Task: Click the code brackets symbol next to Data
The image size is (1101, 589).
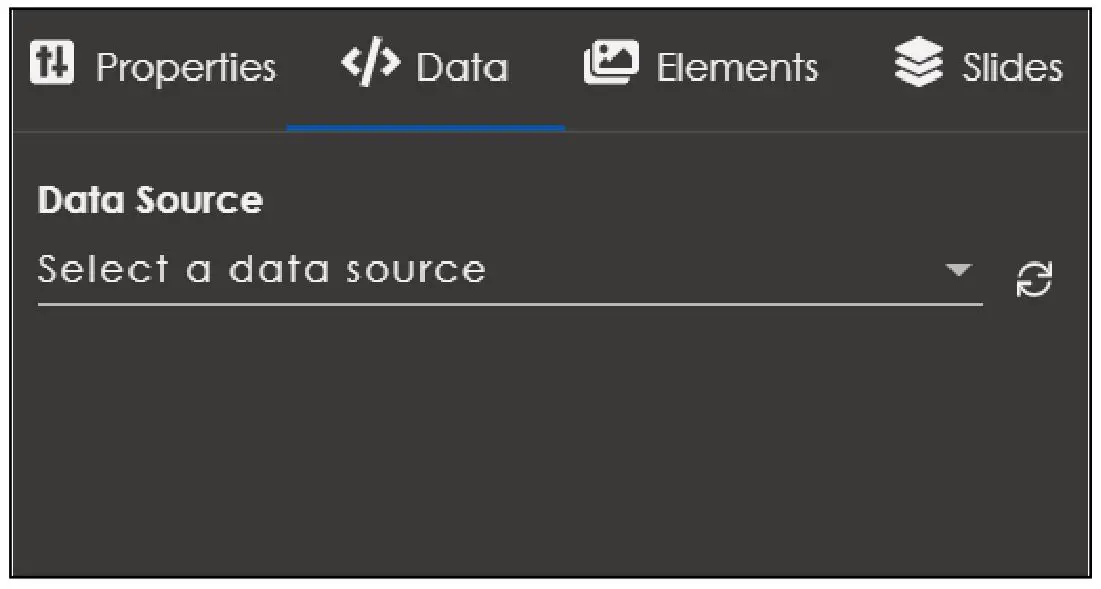Action: pos(371,63)
